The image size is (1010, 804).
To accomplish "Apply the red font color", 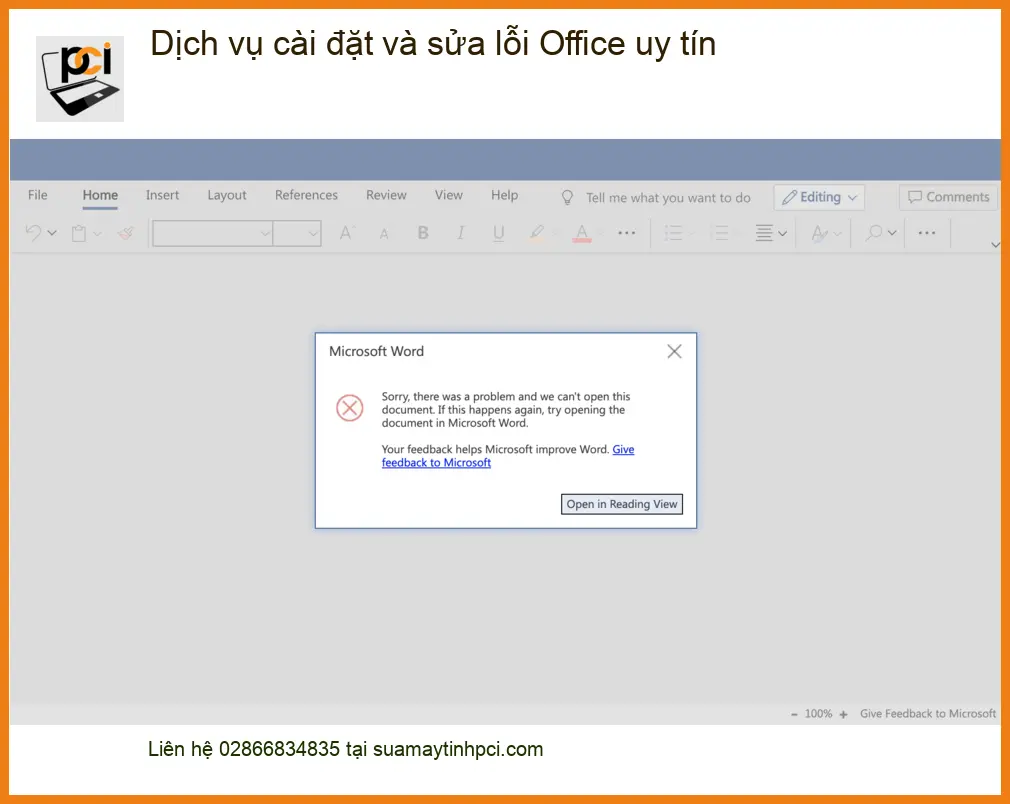I will 582,233.
